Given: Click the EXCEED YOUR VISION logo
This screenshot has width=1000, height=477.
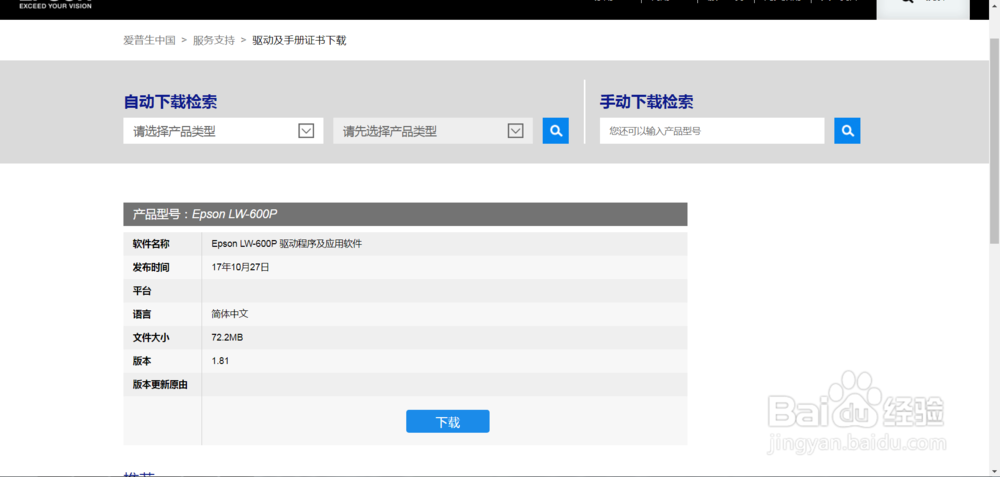Looking at the screenshot, I should (55, 5).
